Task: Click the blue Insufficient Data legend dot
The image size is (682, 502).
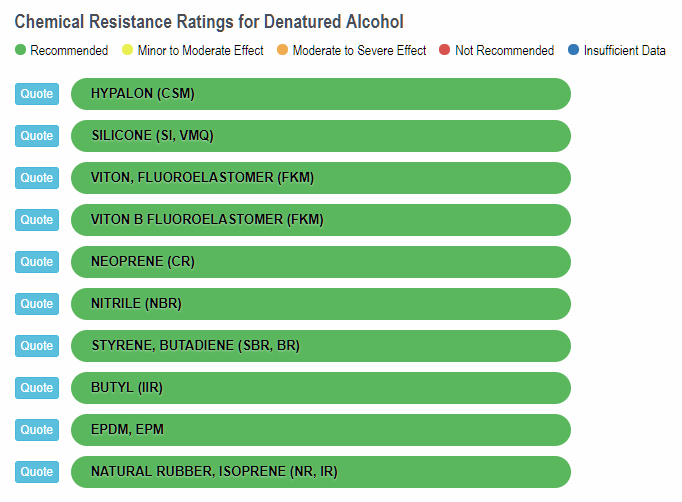Action: (573, 50)
